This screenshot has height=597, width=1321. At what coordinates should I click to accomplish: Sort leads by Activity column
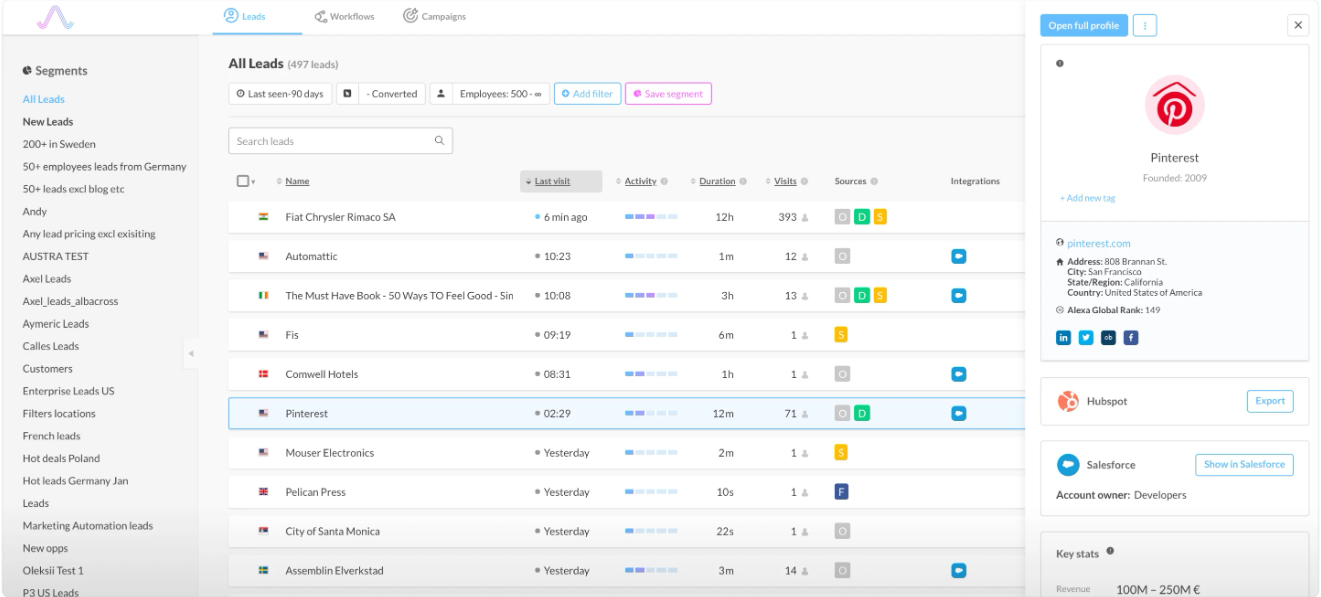click(x=640, y=181)
